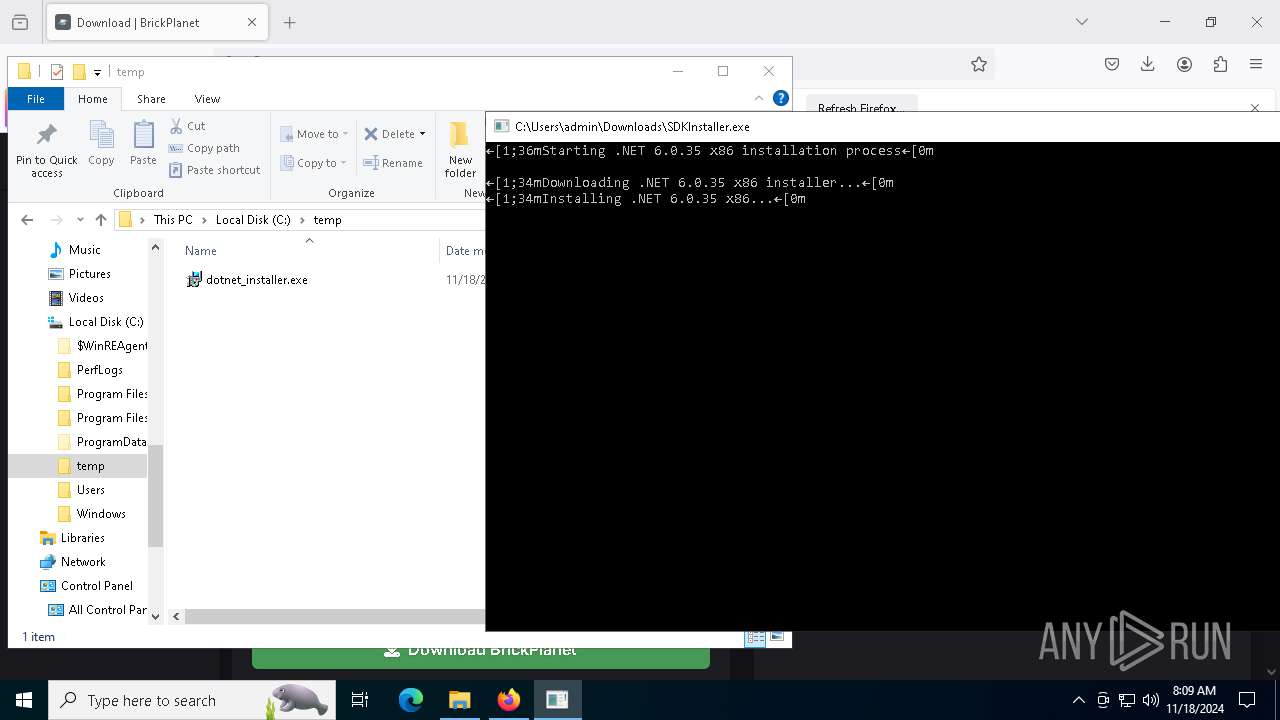Click Paste shortcut command
This screenshot has height=720, width=1280.
pyautogui.click(x=215, y=170)
